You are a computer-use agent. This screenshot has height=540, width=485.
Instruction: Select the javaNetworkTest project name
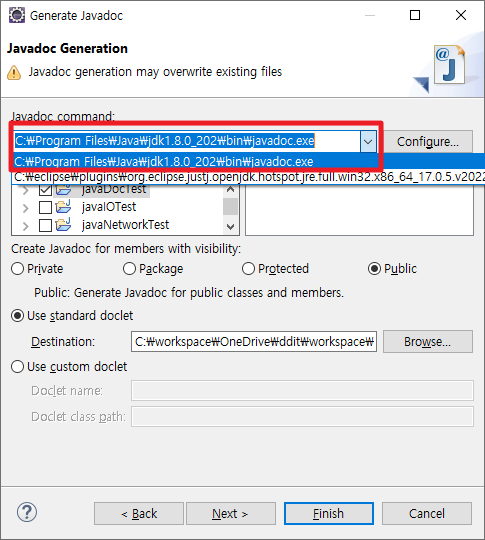pyautogui.click(x=125, y=225)
